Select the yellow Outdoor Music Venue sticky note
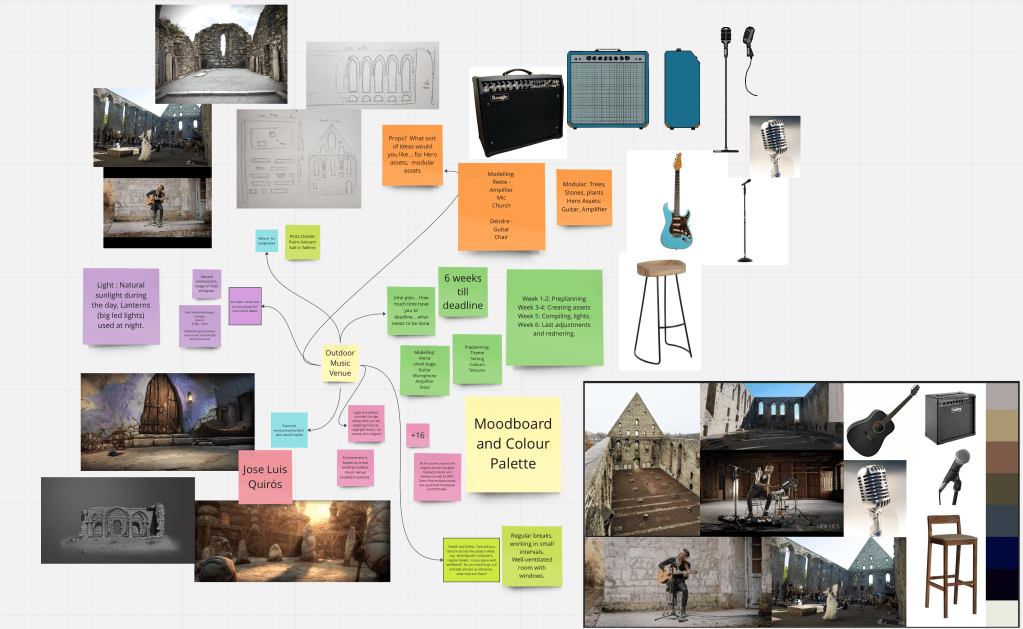The height and width of the screenshot is (629, 1023). [x=340, y=363]
